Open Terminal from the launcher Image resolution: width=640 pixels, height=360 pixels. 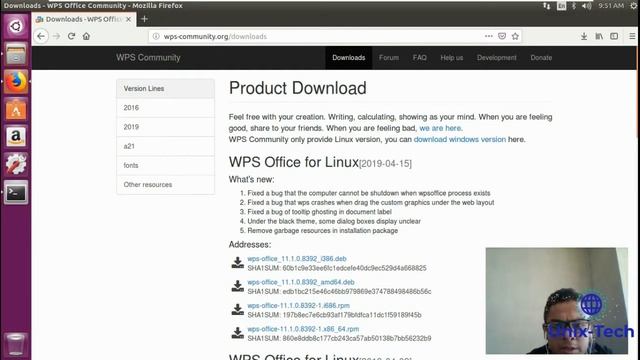16,192
